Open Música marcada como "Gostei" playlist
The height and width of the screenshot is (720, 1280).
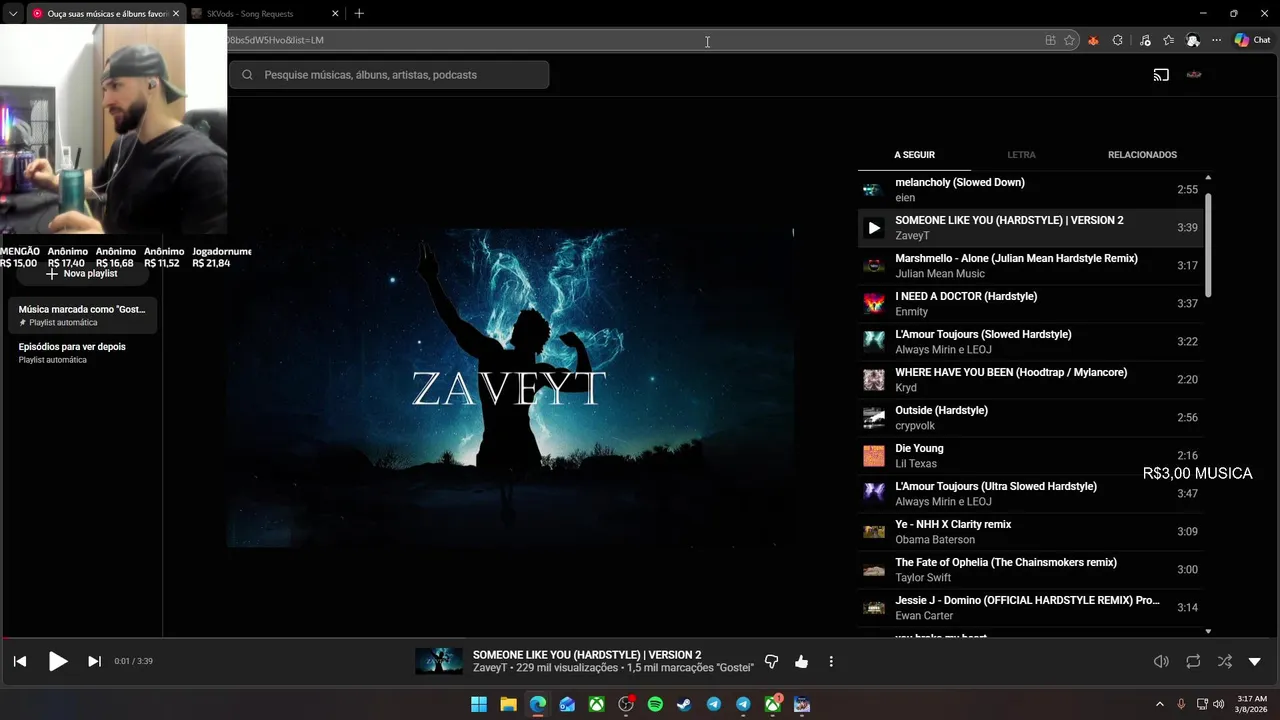(83, 315)
